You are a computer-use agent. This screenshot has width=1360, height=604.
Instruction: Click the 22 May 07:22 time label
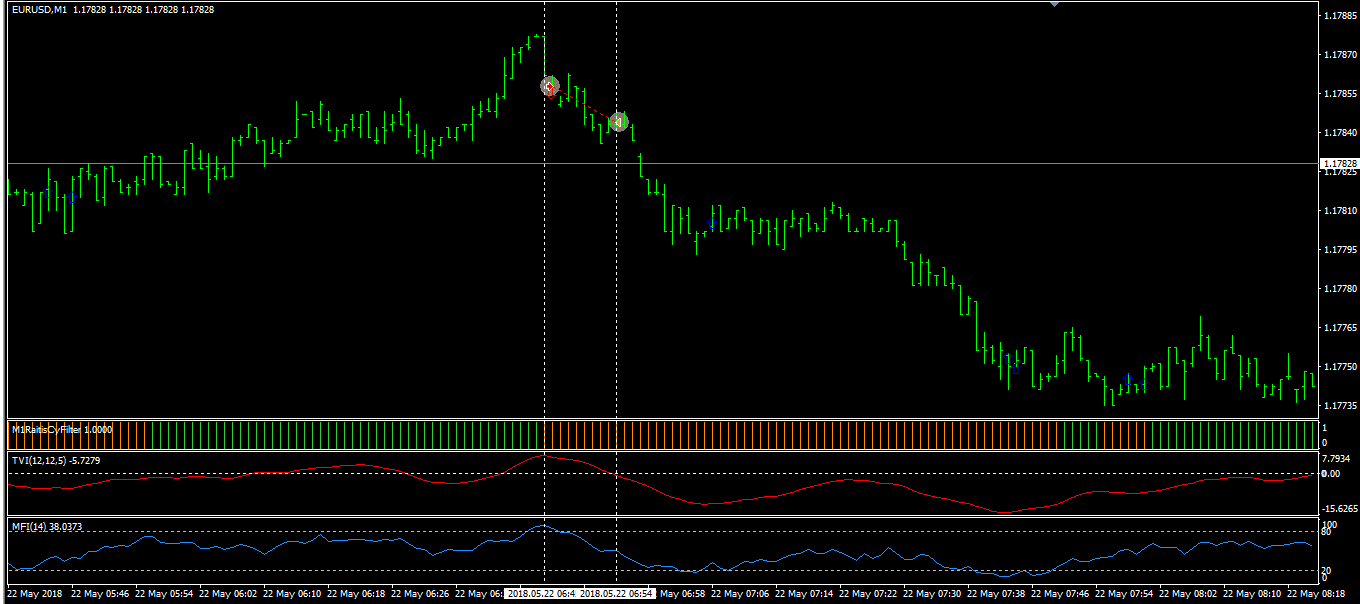coord(867,594)
